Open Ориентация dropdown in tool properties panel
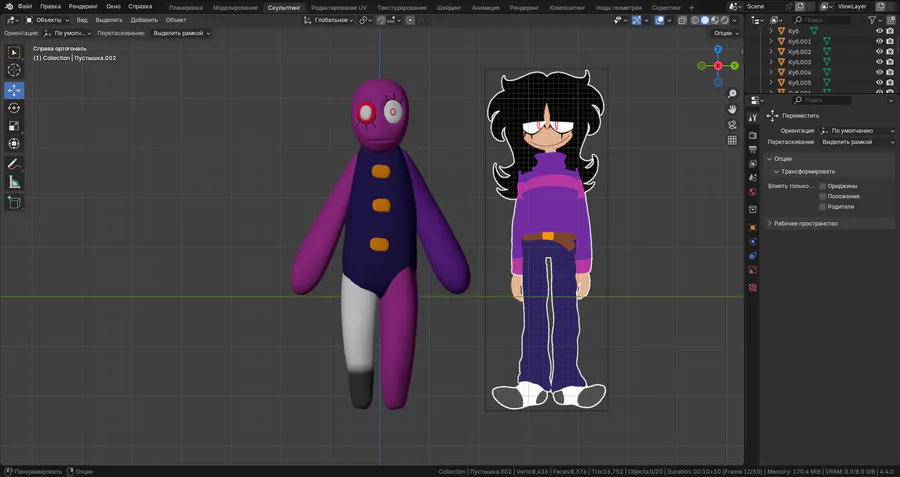Image resolution: width=900 pixels, height=477 pixels. pos(858,131)
